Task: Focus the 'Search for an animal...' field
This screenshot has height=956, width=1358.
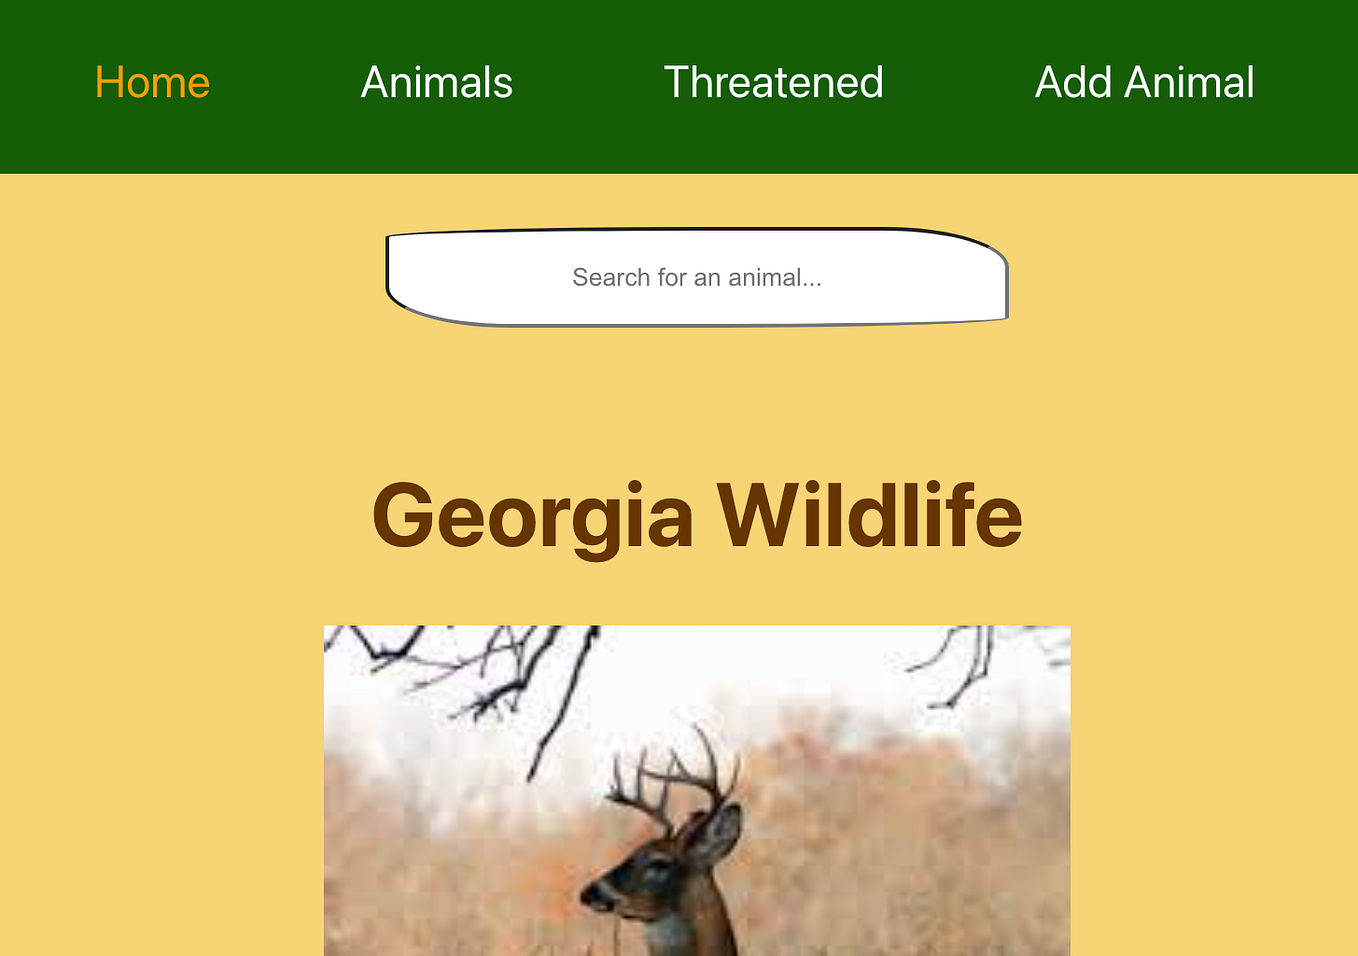Action: [697, 277]
